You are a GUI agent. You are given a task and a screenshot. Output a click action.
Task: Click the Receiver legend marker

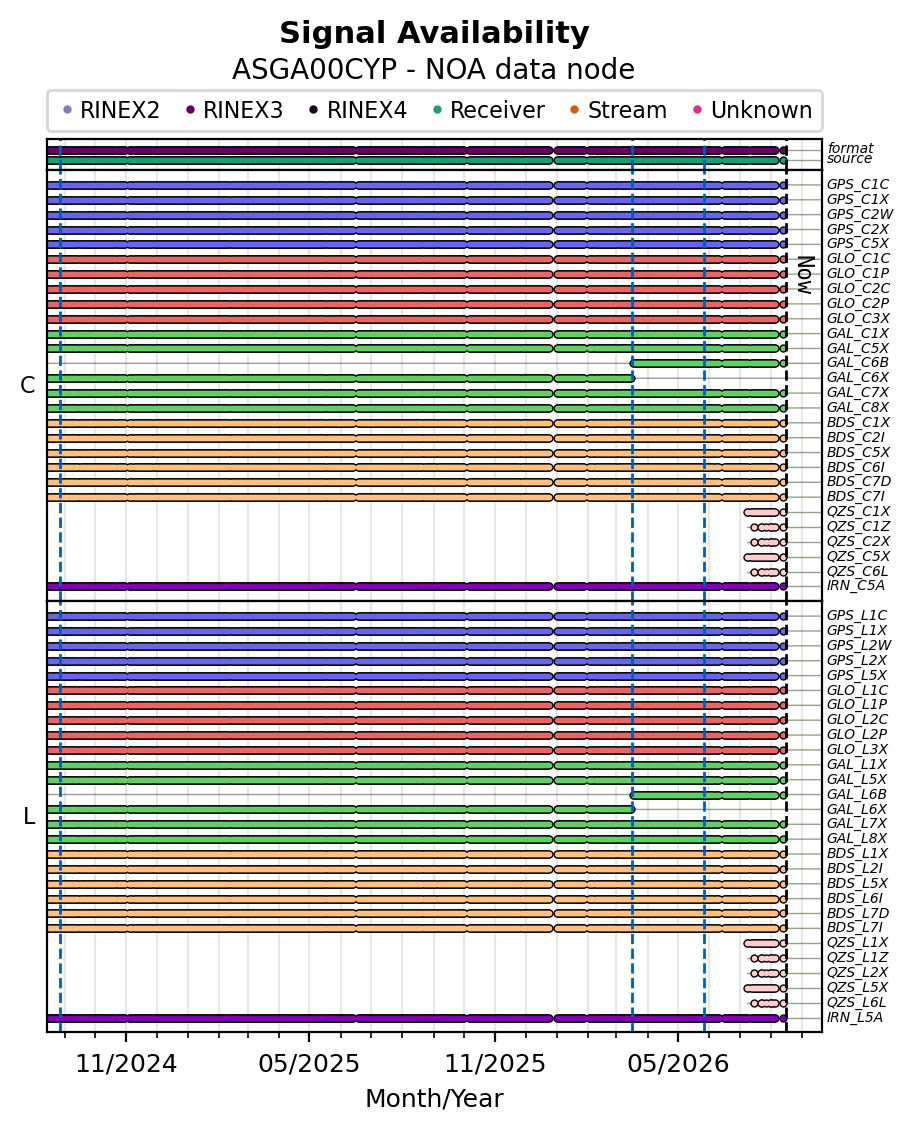(x=437, y=110)
